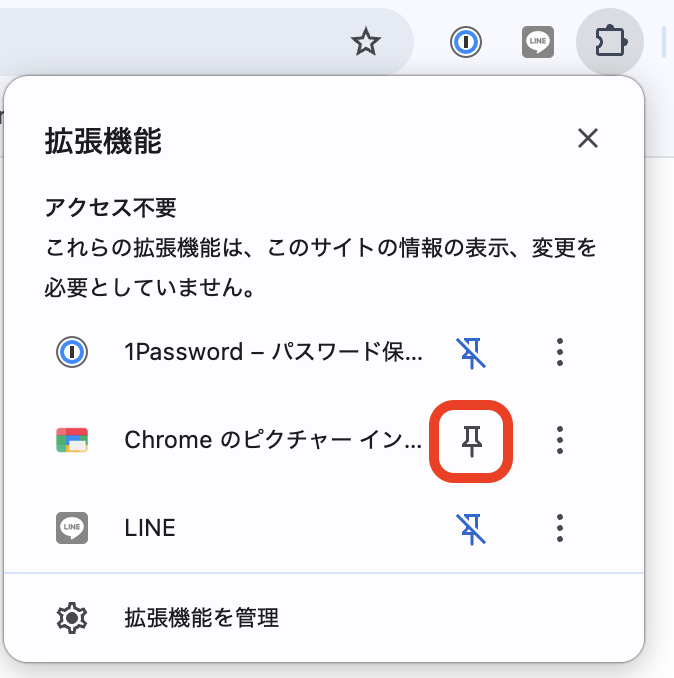The height and width of the screenshot is (678, 674).
Task: Close the 拡張機能 popup
Action: point(588,139)
